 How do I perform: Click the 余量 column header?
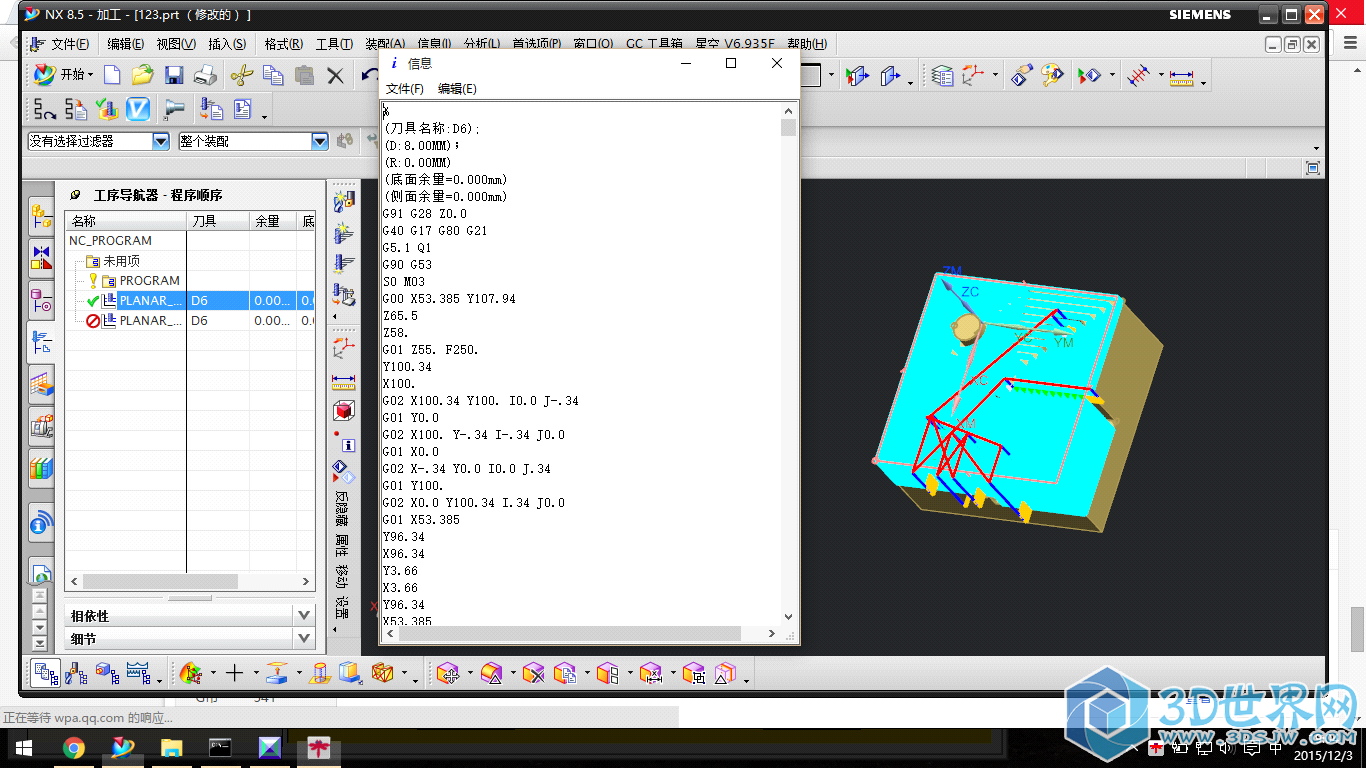(x=273, y=221)
